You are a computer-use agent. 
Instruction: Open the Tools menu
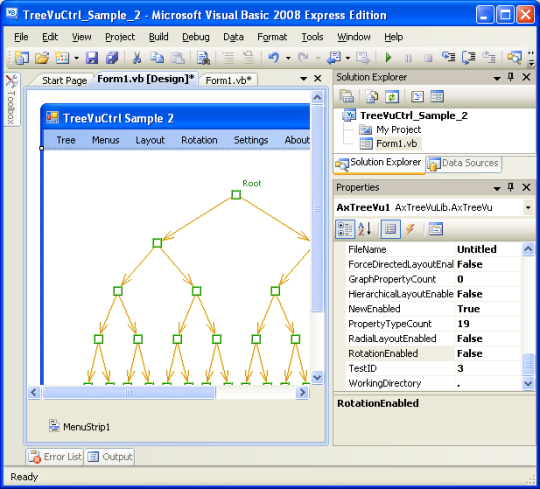point(312,37)
